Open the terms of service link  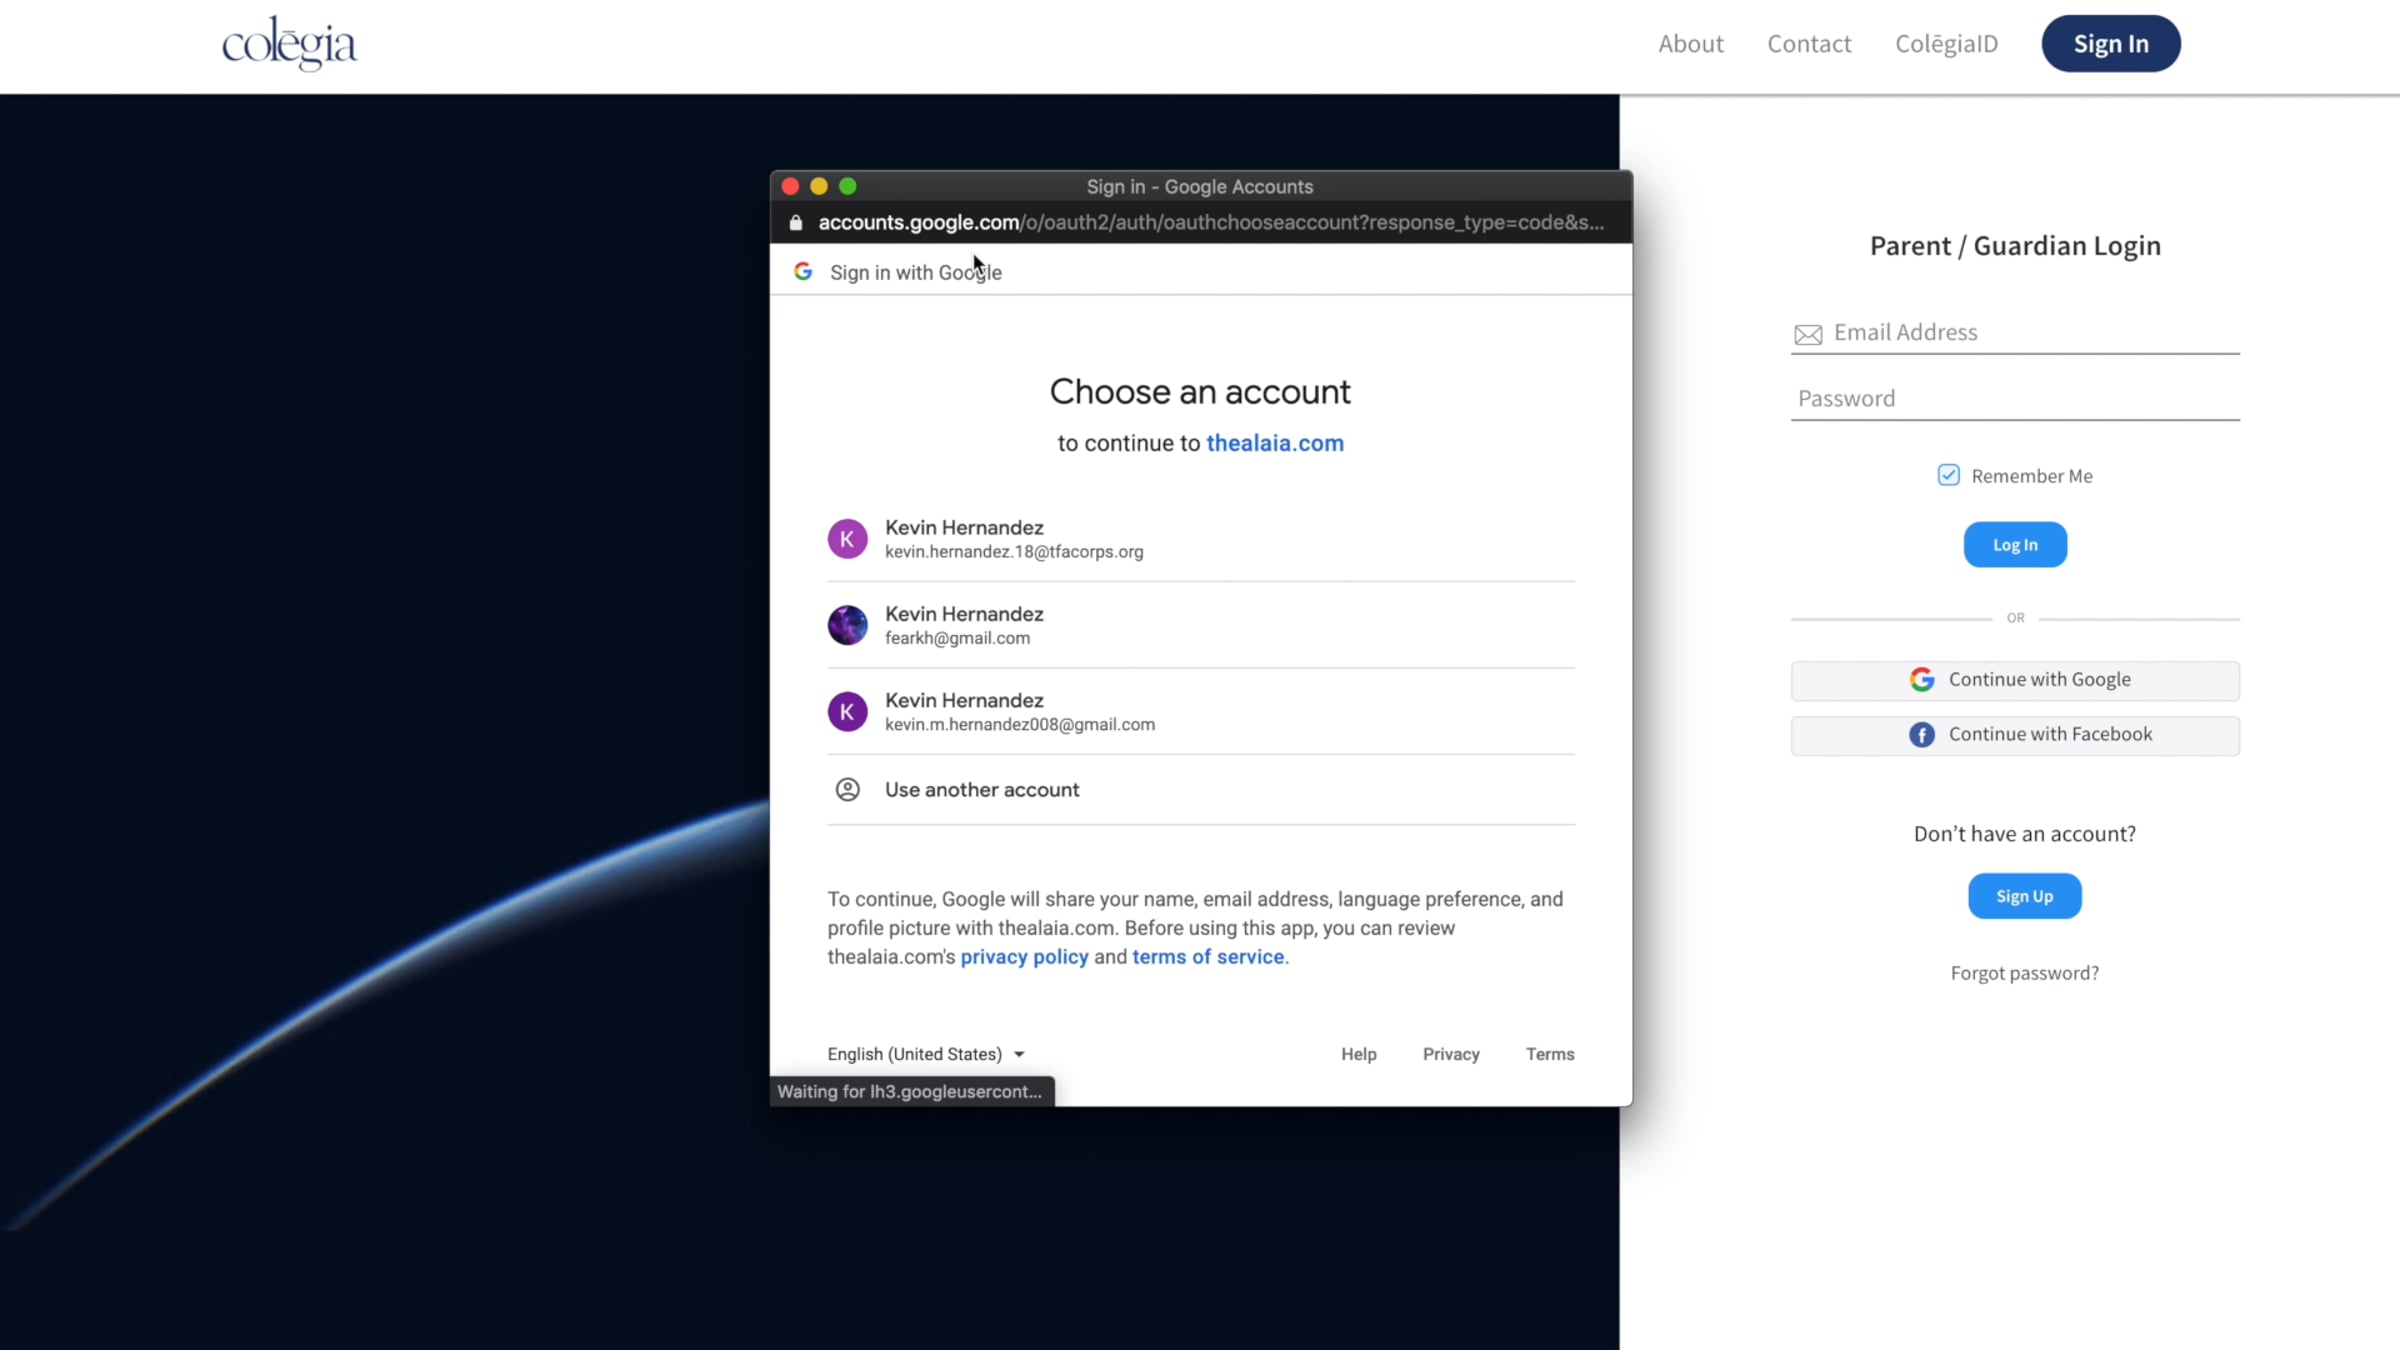1208,957
